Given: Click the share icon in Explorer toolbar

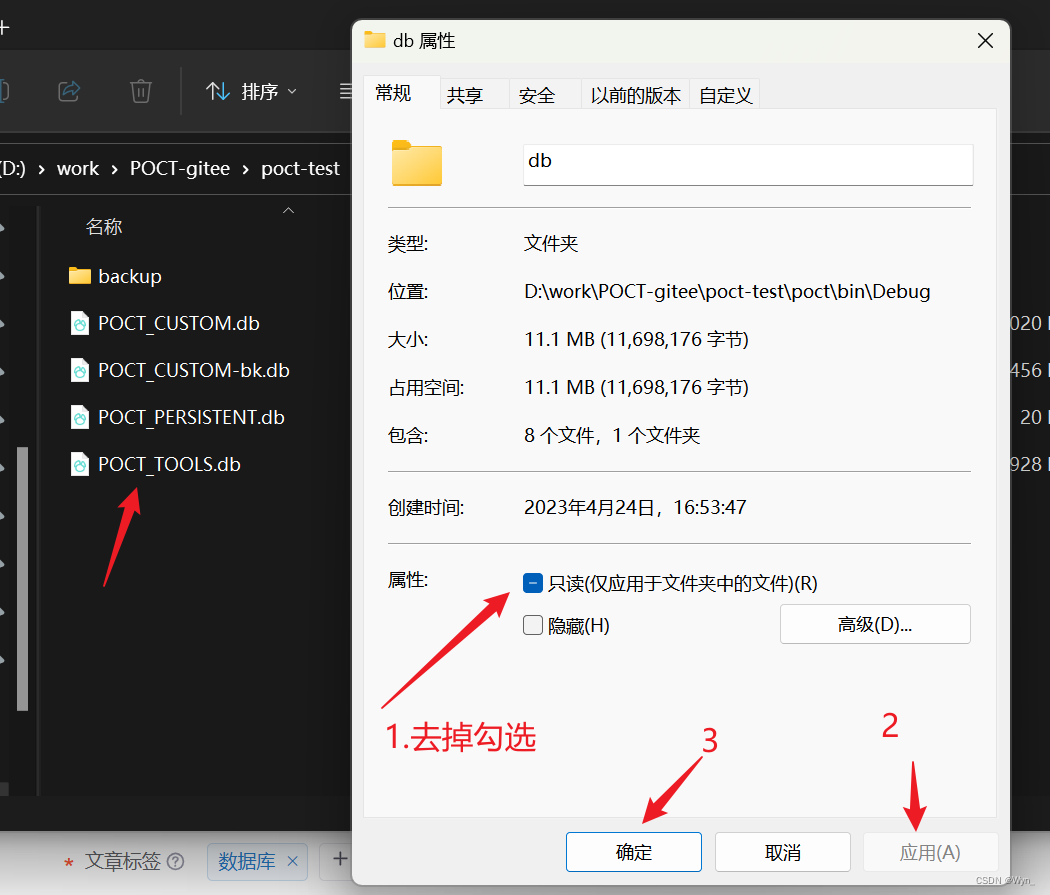Looking at the screenshot, I should coord(68,91).
